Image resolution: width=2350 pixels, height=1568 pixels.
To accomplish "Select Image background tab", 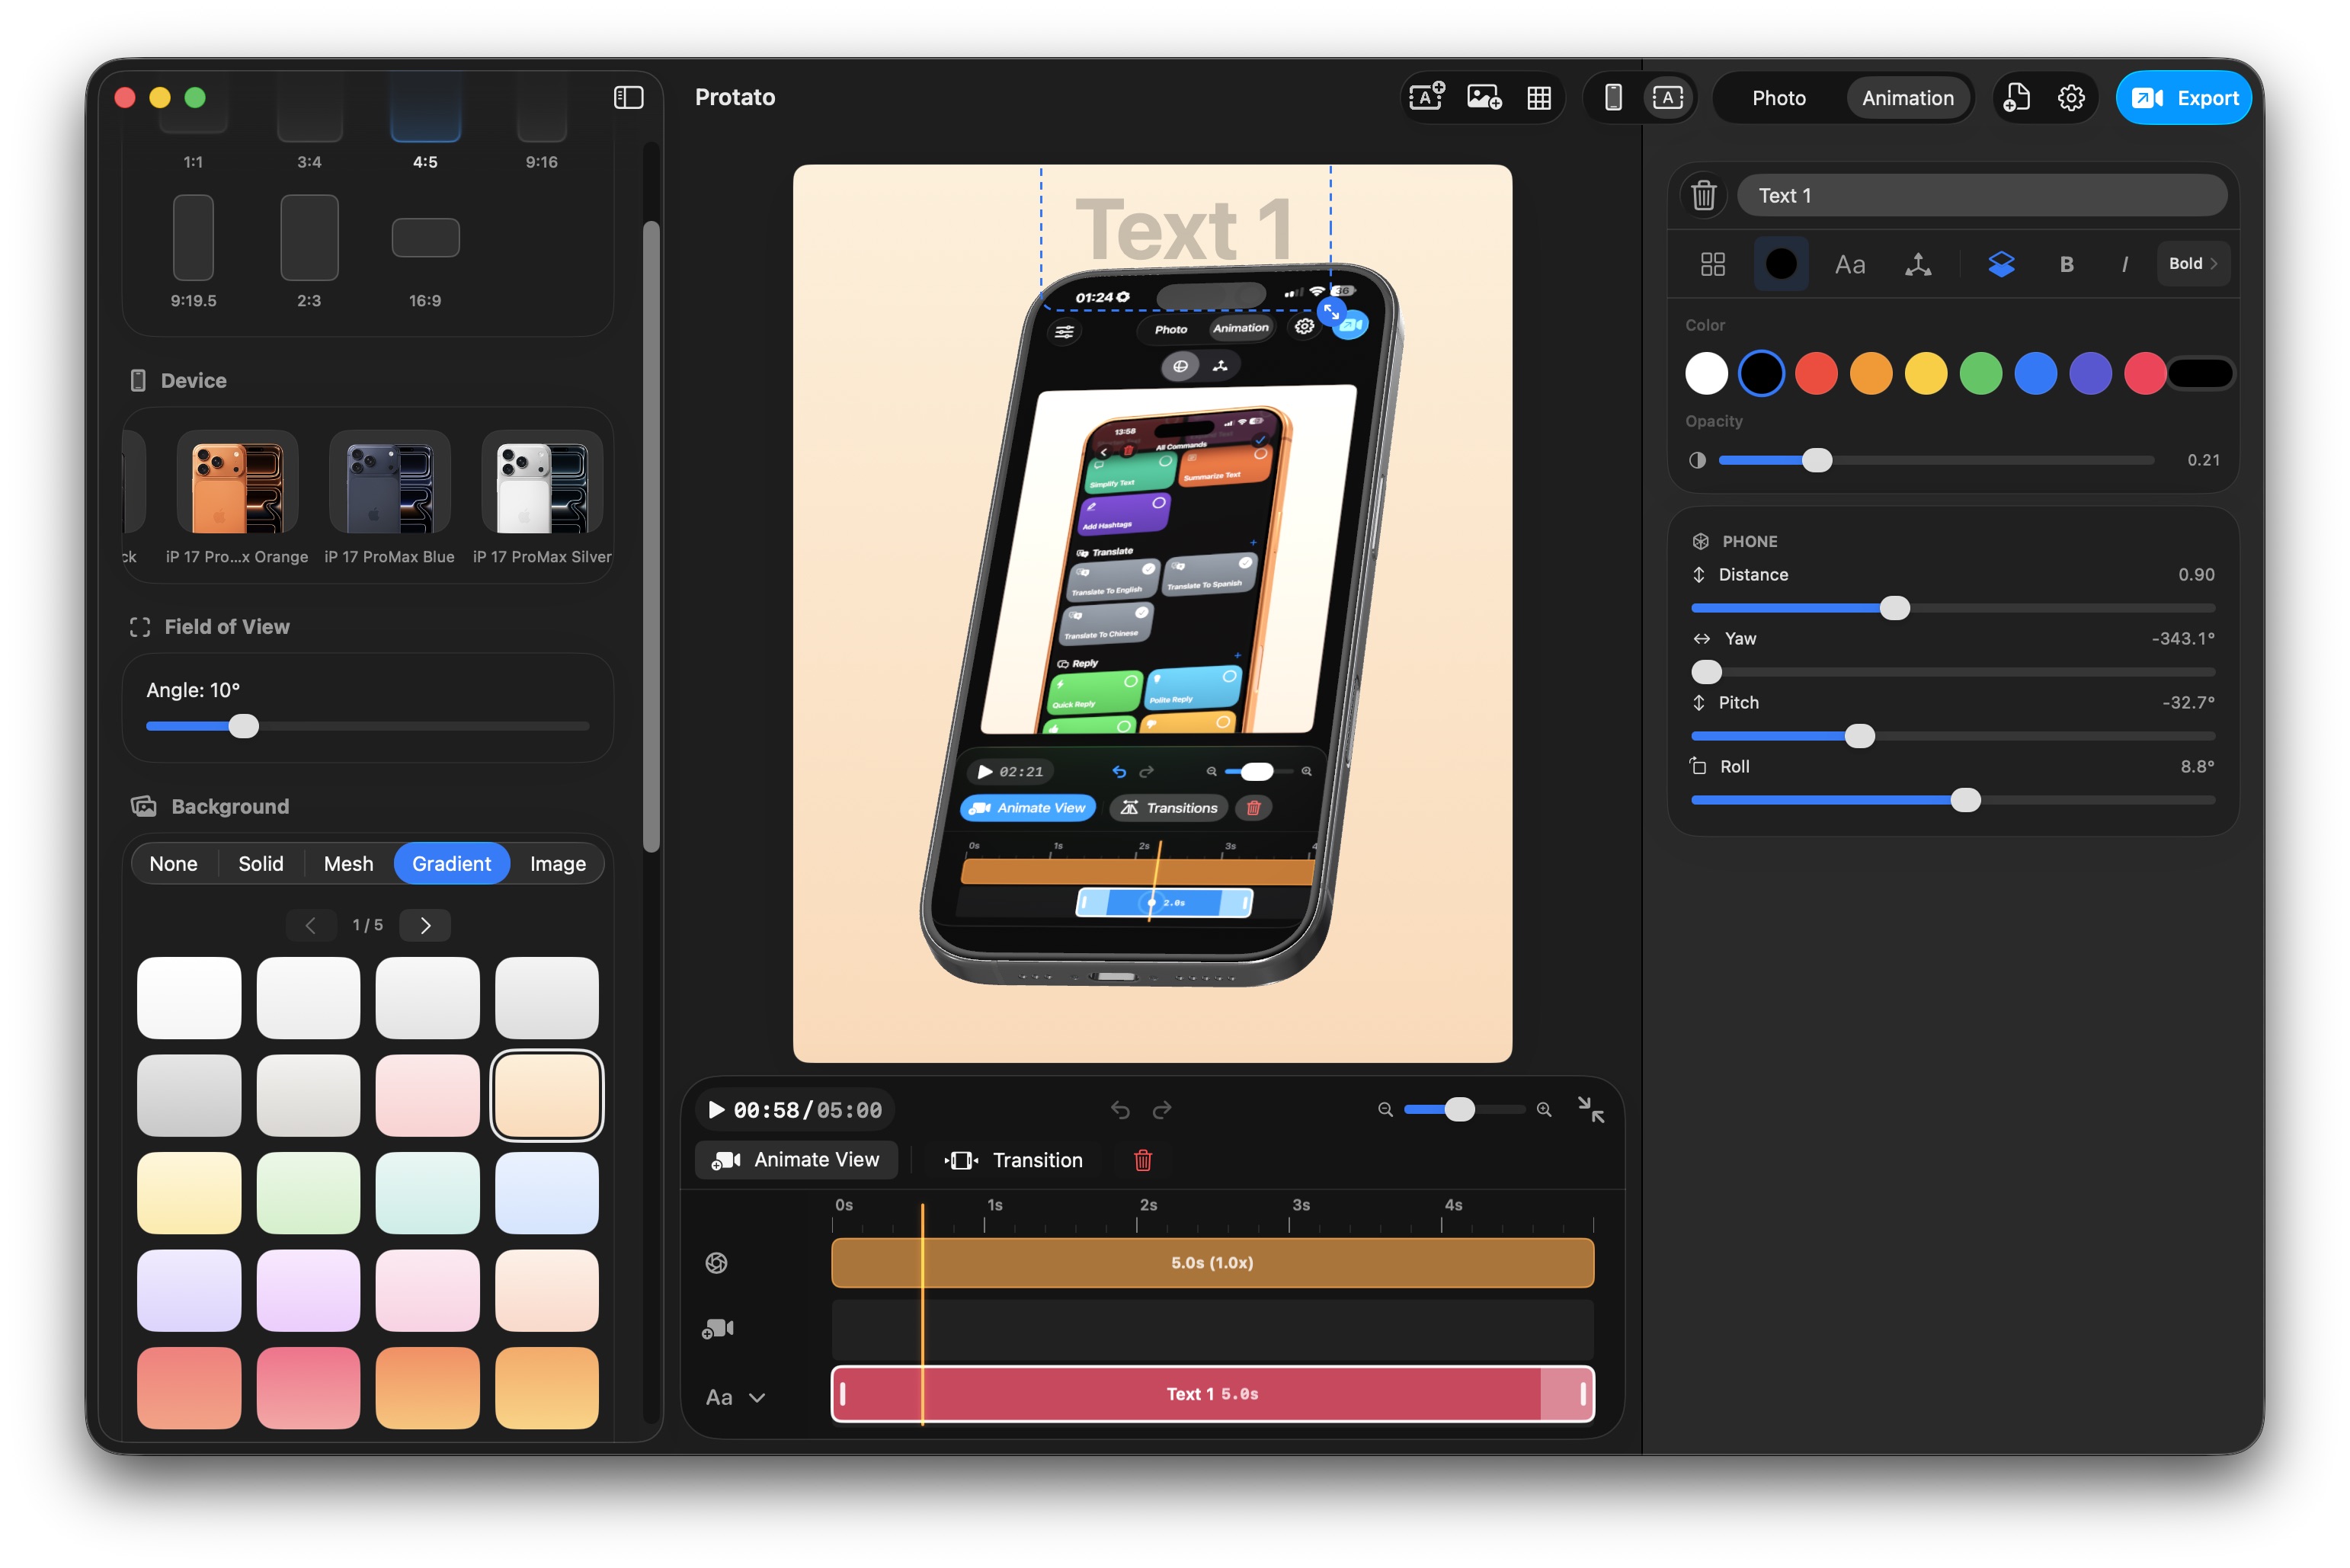I will [x=557, y=863].
